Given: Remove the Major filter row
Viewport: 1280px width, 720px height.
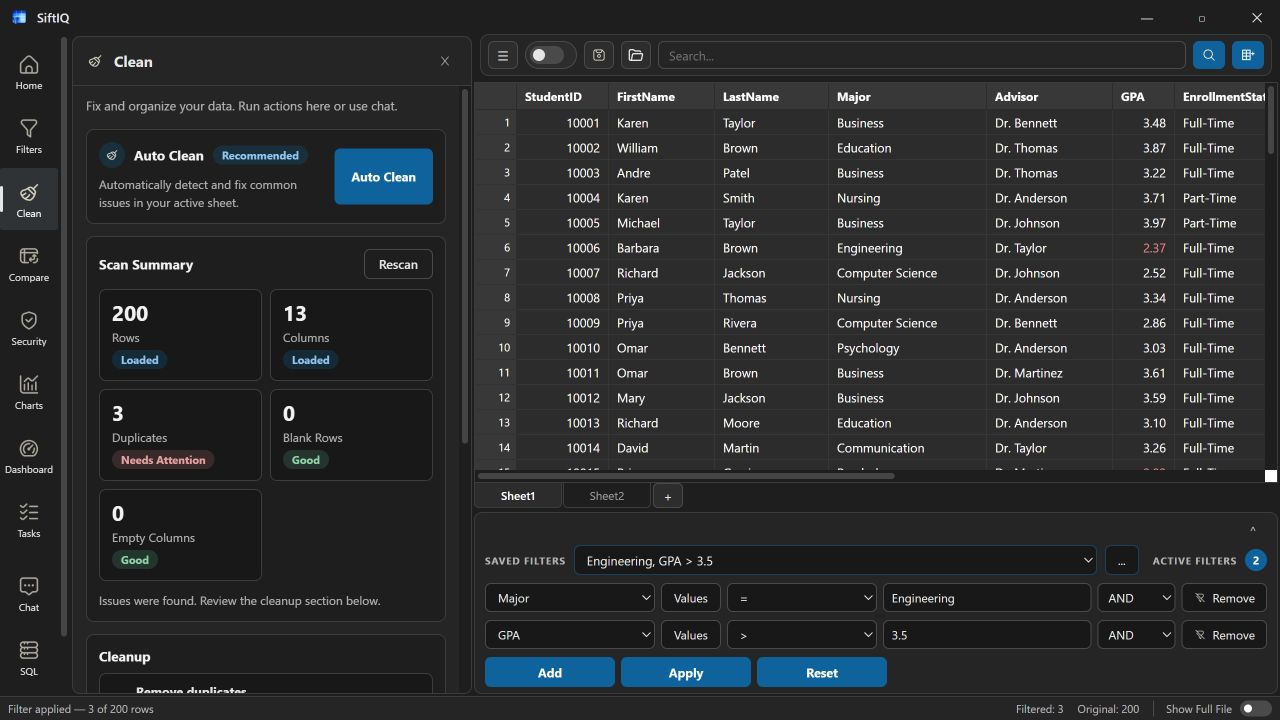Looking at the screenshot, I should tap(1224, 598).
